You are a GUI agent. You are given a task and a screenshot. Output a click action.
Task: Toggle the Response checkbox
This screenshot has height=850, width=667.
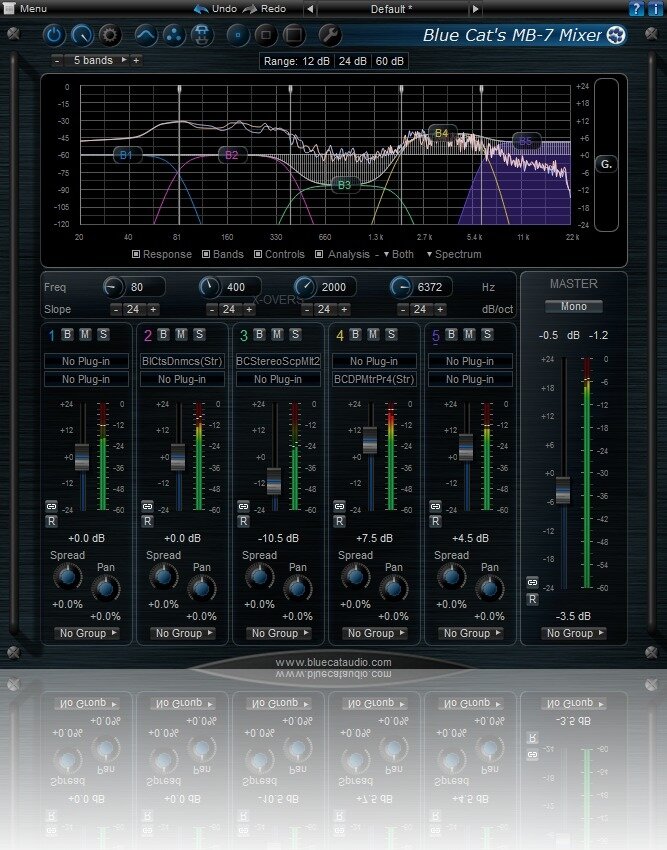pyautogui.click(x=136, y=254)
